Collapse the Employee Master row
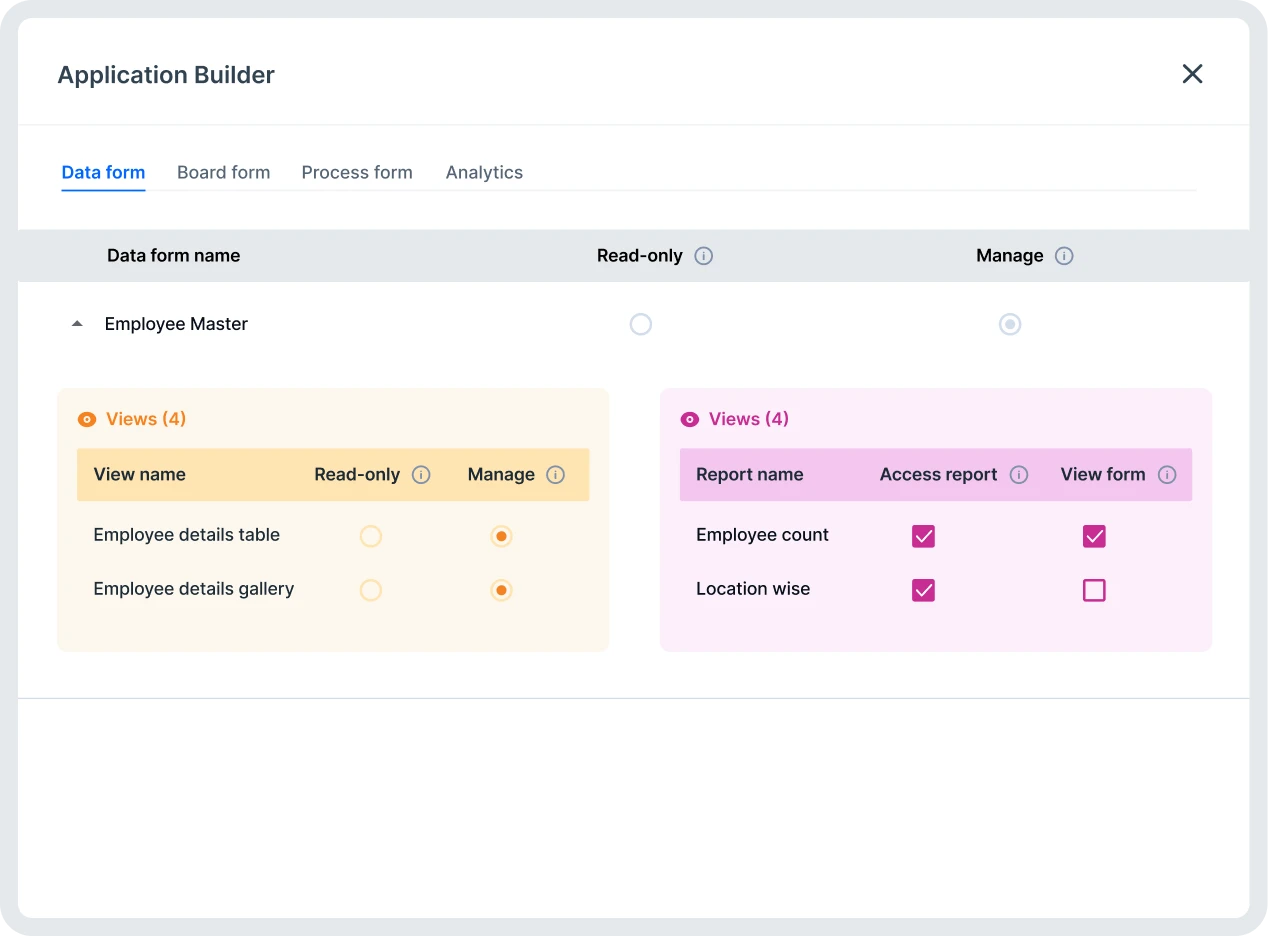 coord(77,325)
